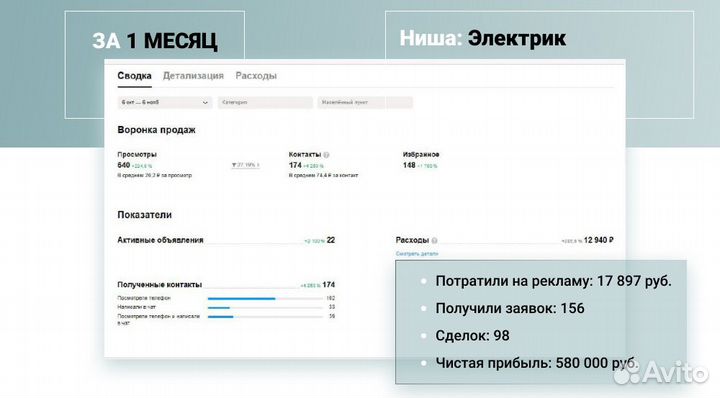Click the Ниша: Электрик heading
This screenshot has width=720, height=398.
coord(483,38)
